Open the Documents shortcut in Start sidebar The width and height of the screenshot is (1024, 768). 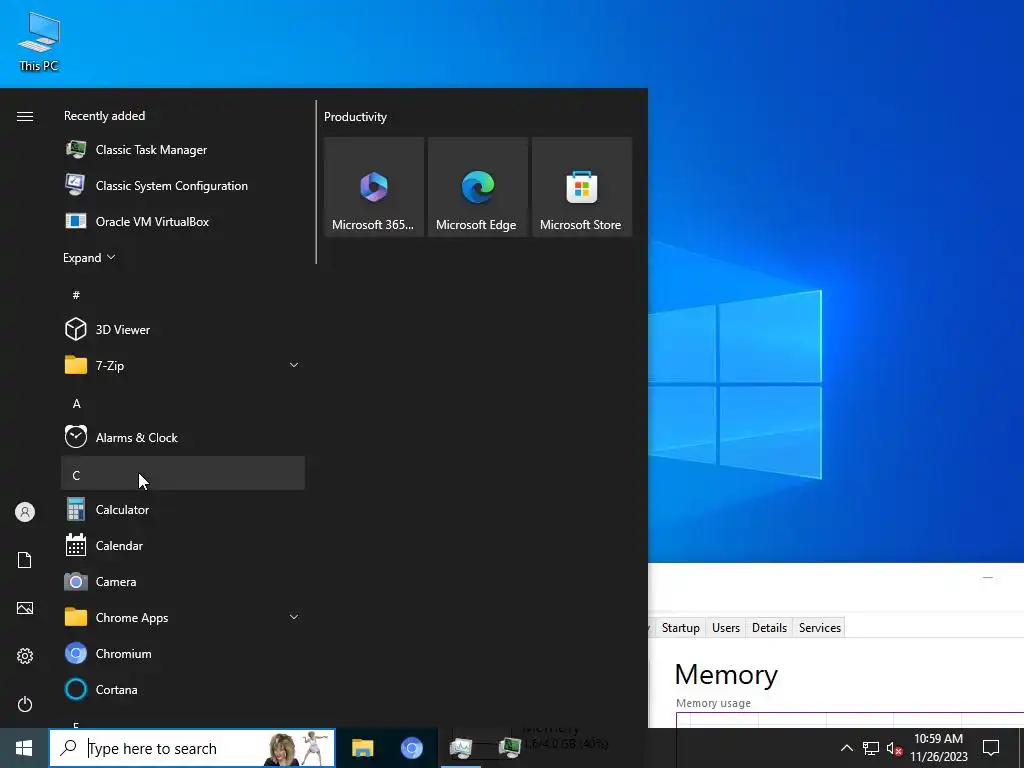pyautogui.click(x=25, y=560)
